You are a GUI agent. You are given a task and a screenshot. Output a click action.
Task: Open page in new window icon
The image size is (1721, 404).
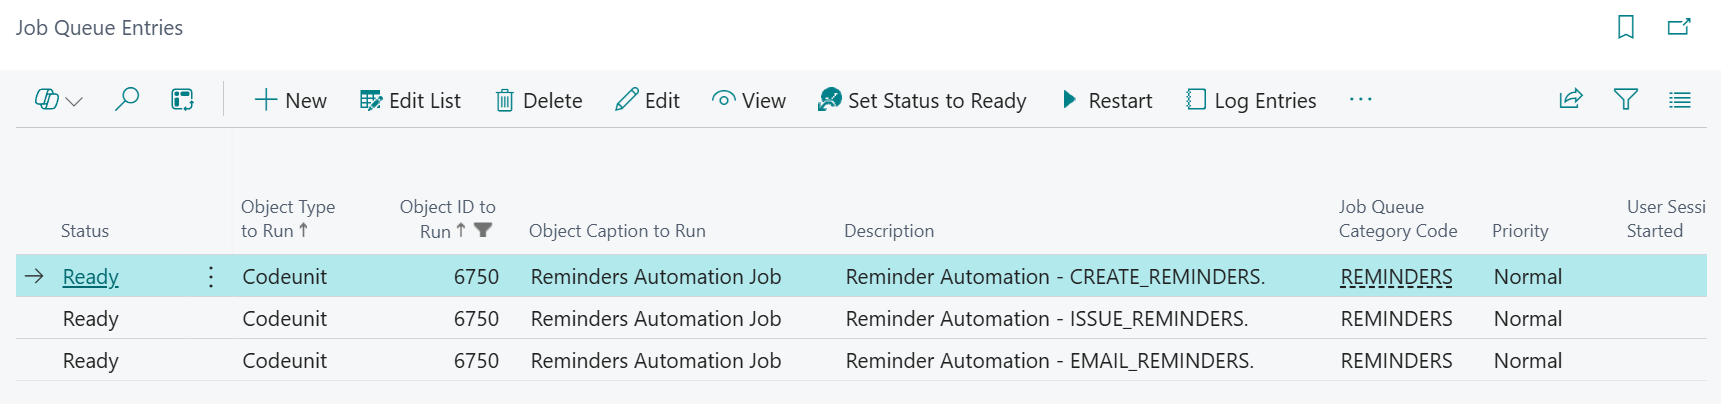pyautogui.click(x=1679, y=27)
